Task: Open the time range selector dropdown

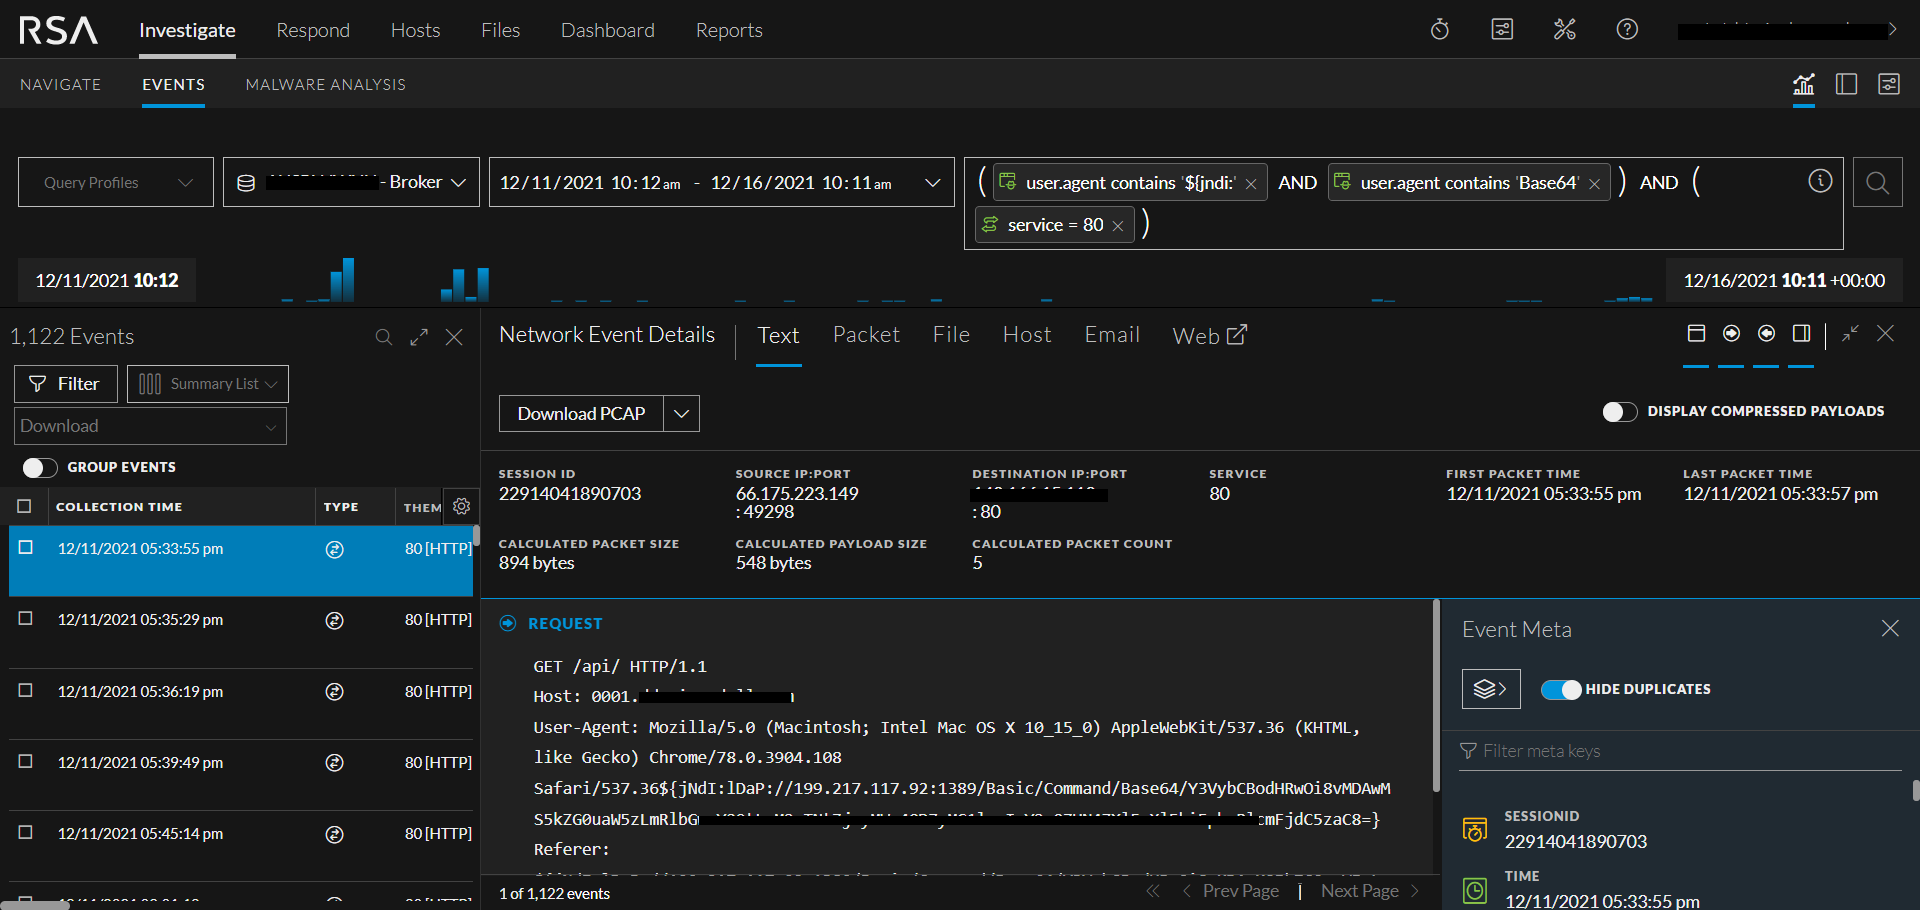Action: coord(933,182)
